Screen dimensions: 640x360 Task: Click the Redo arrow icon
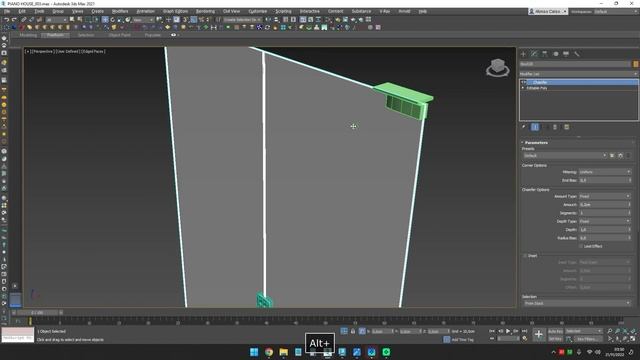tap(14, 20)
